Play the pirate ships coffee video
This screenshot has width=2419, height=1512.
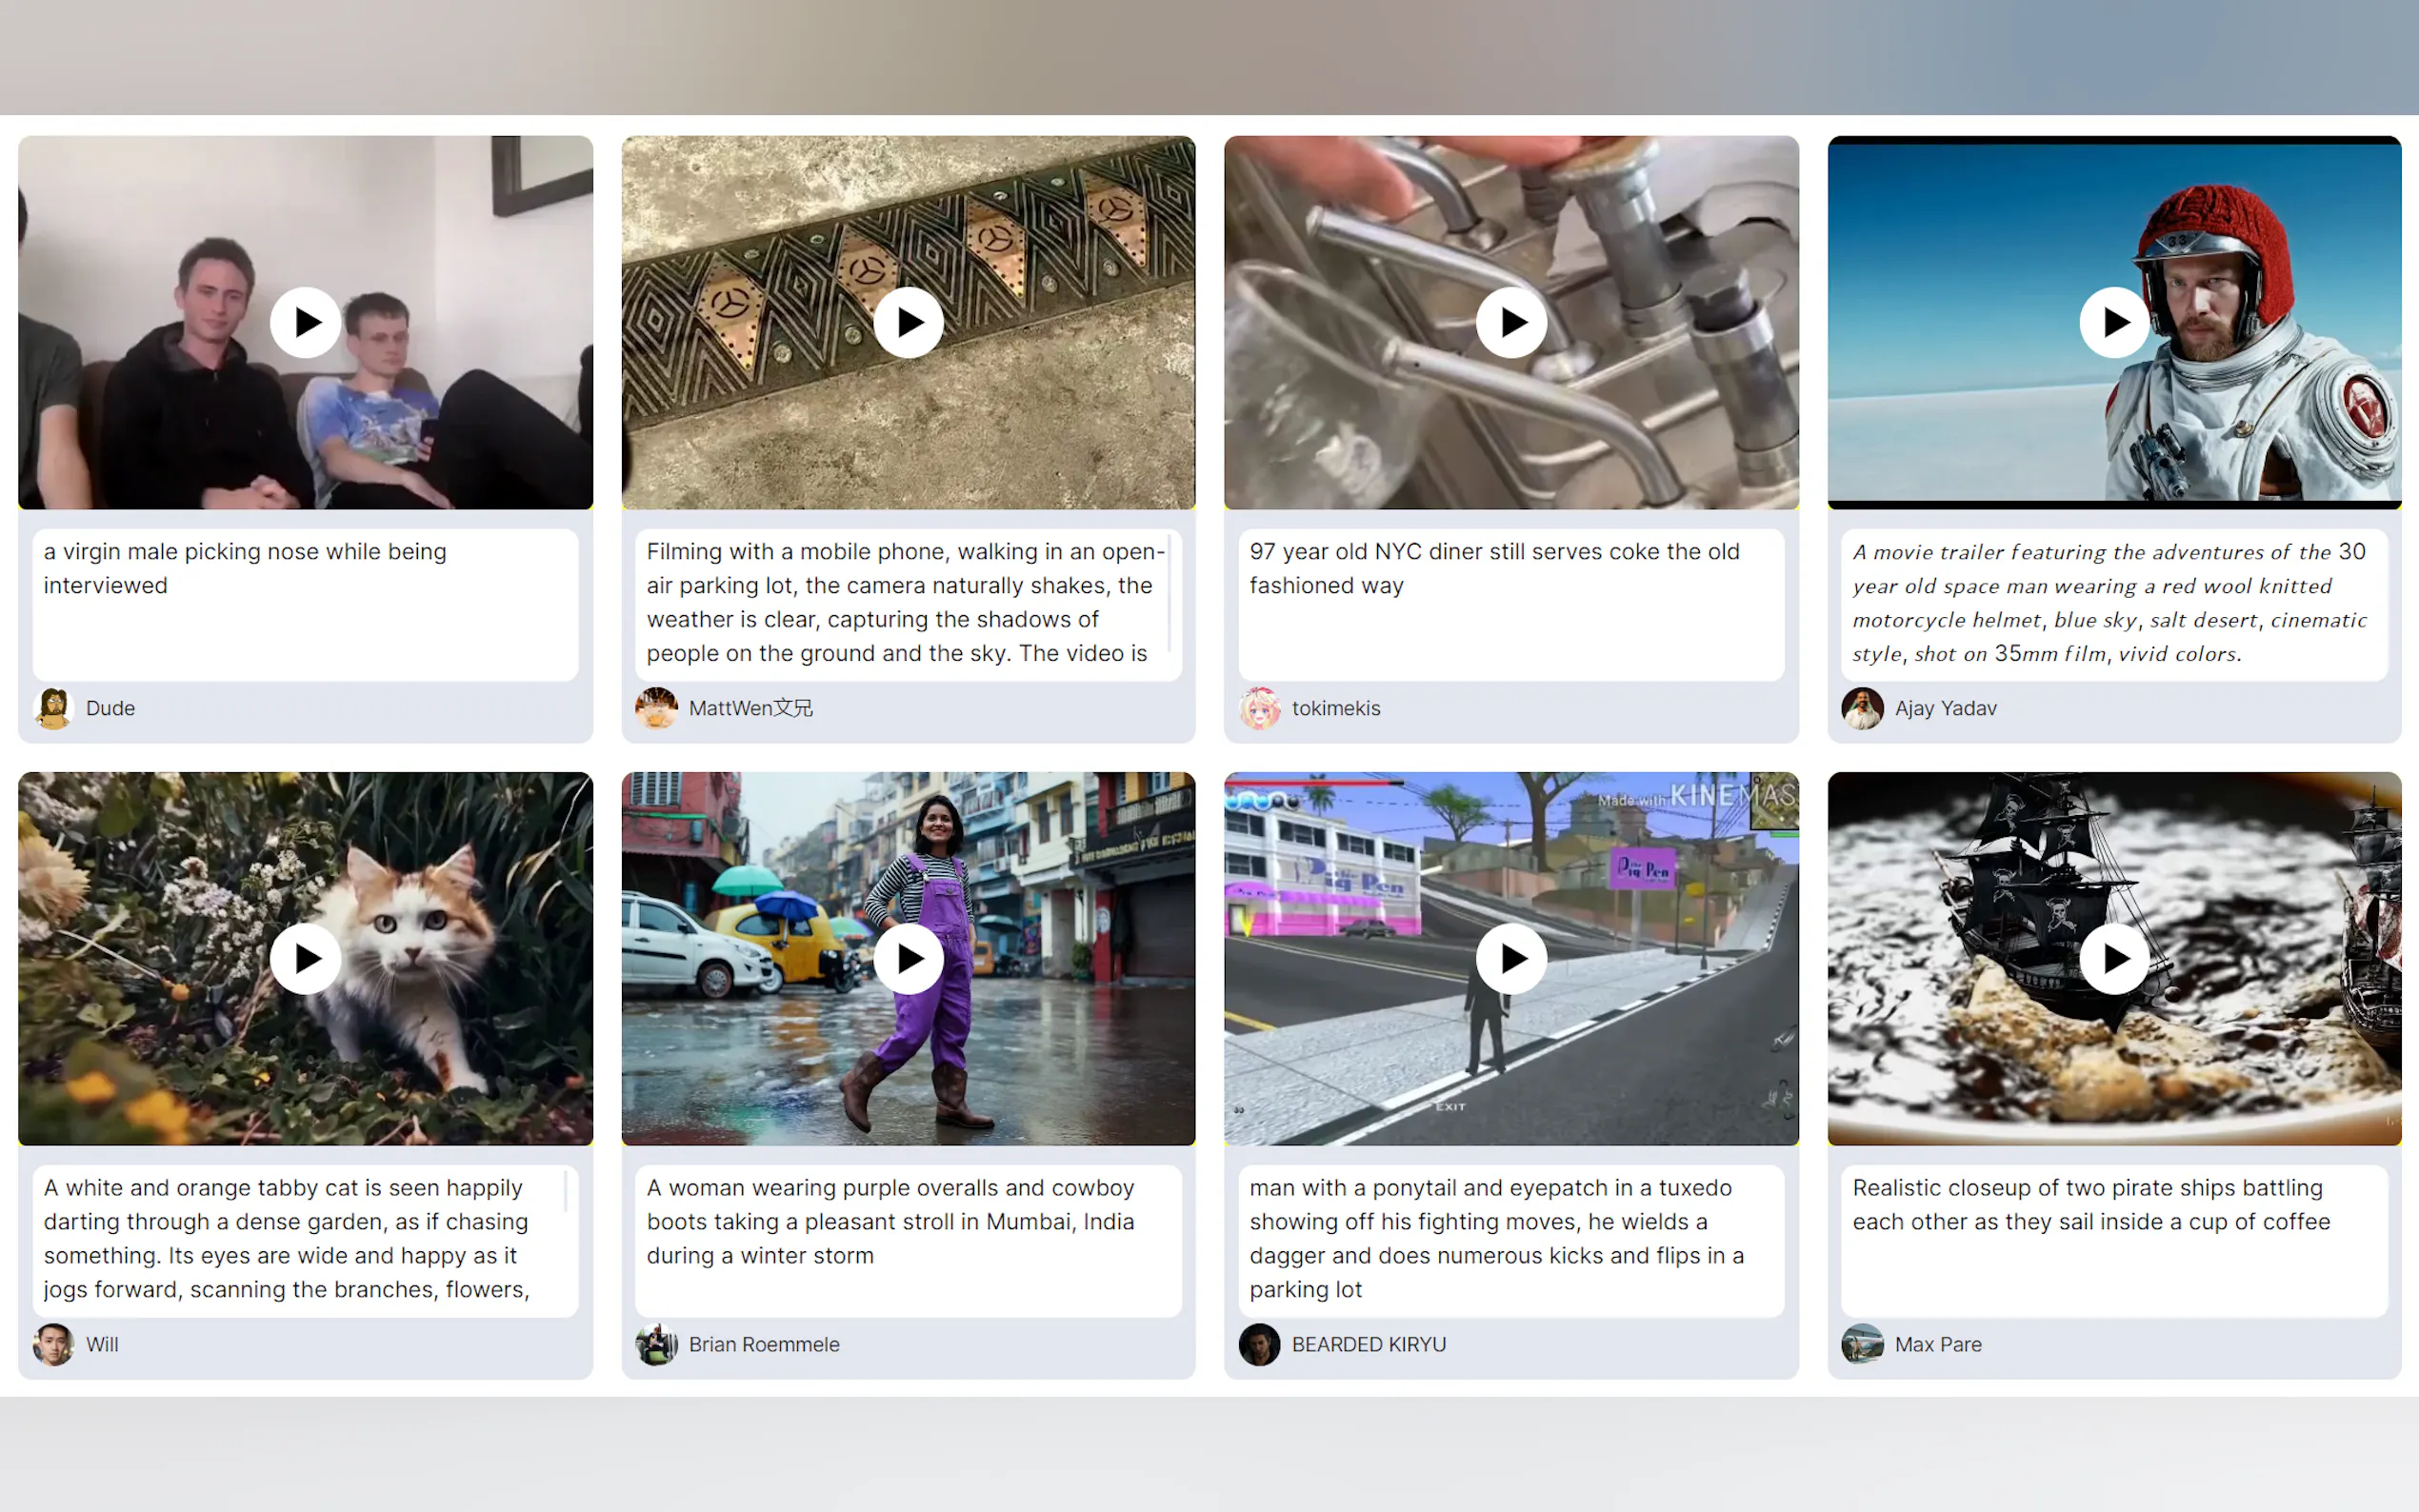pos(2114,958)
